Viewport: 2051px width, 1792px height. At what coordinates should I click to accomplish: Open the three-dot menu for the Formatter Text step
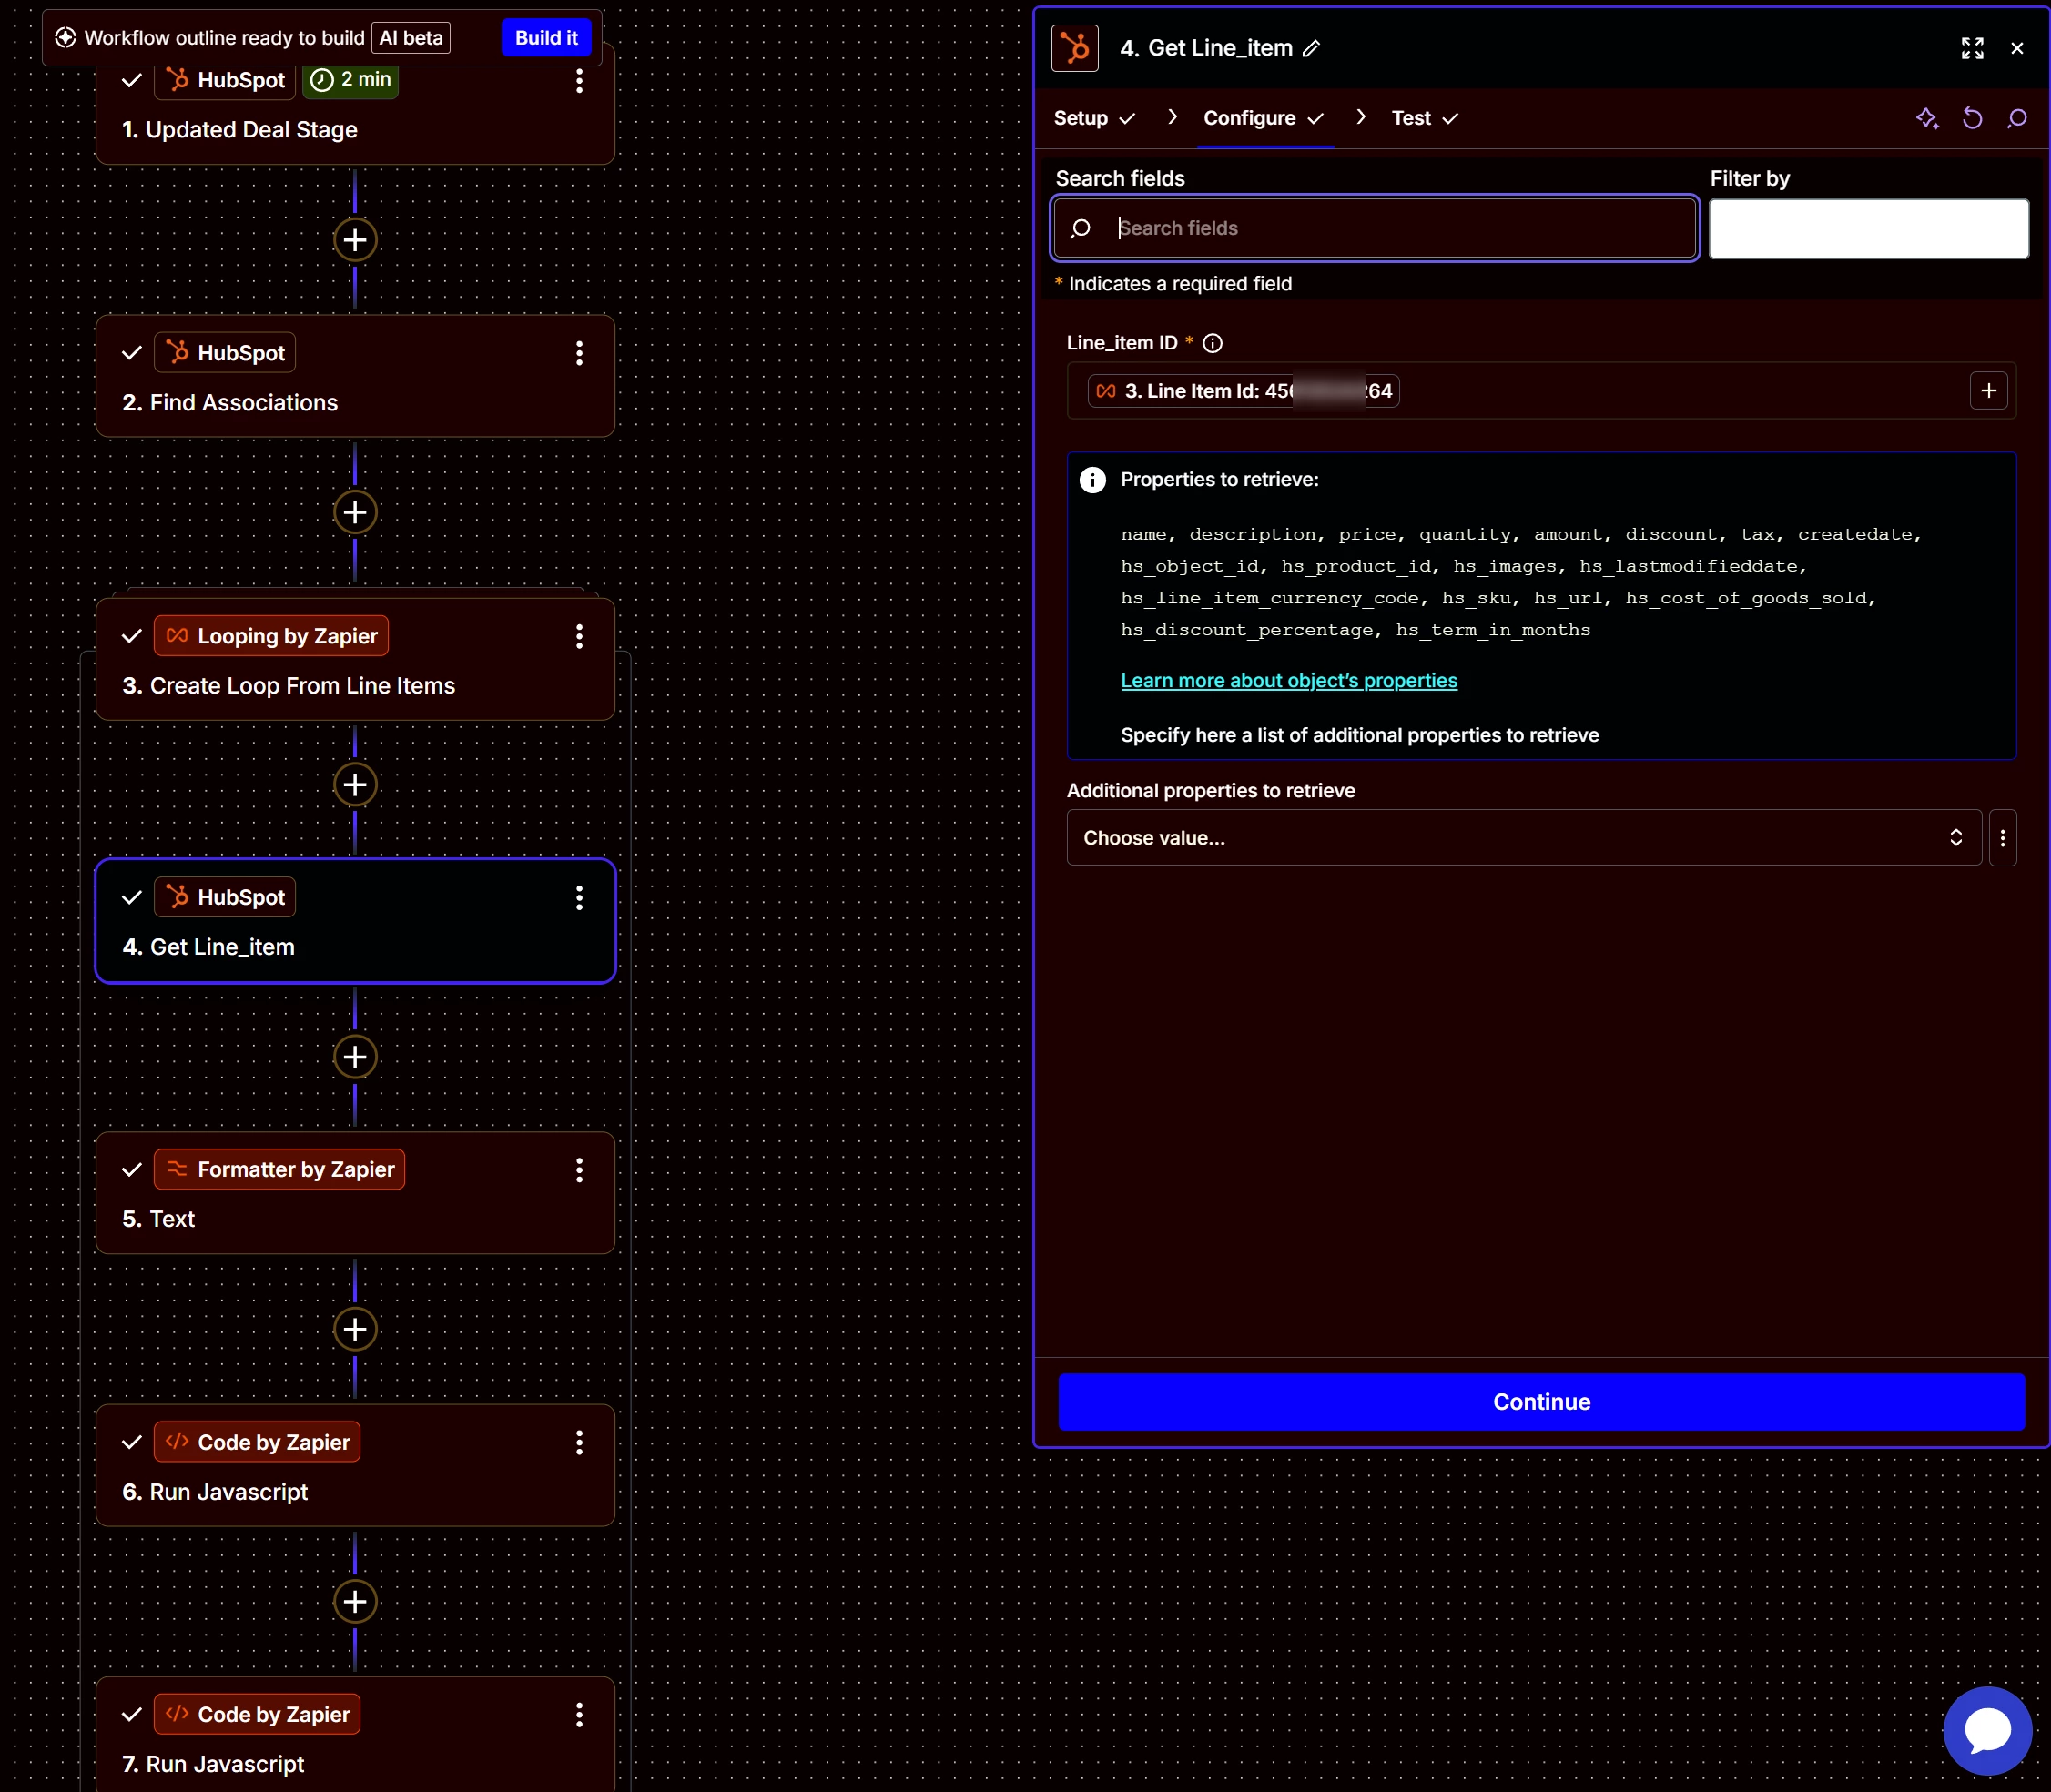(x=579, y=1170)
